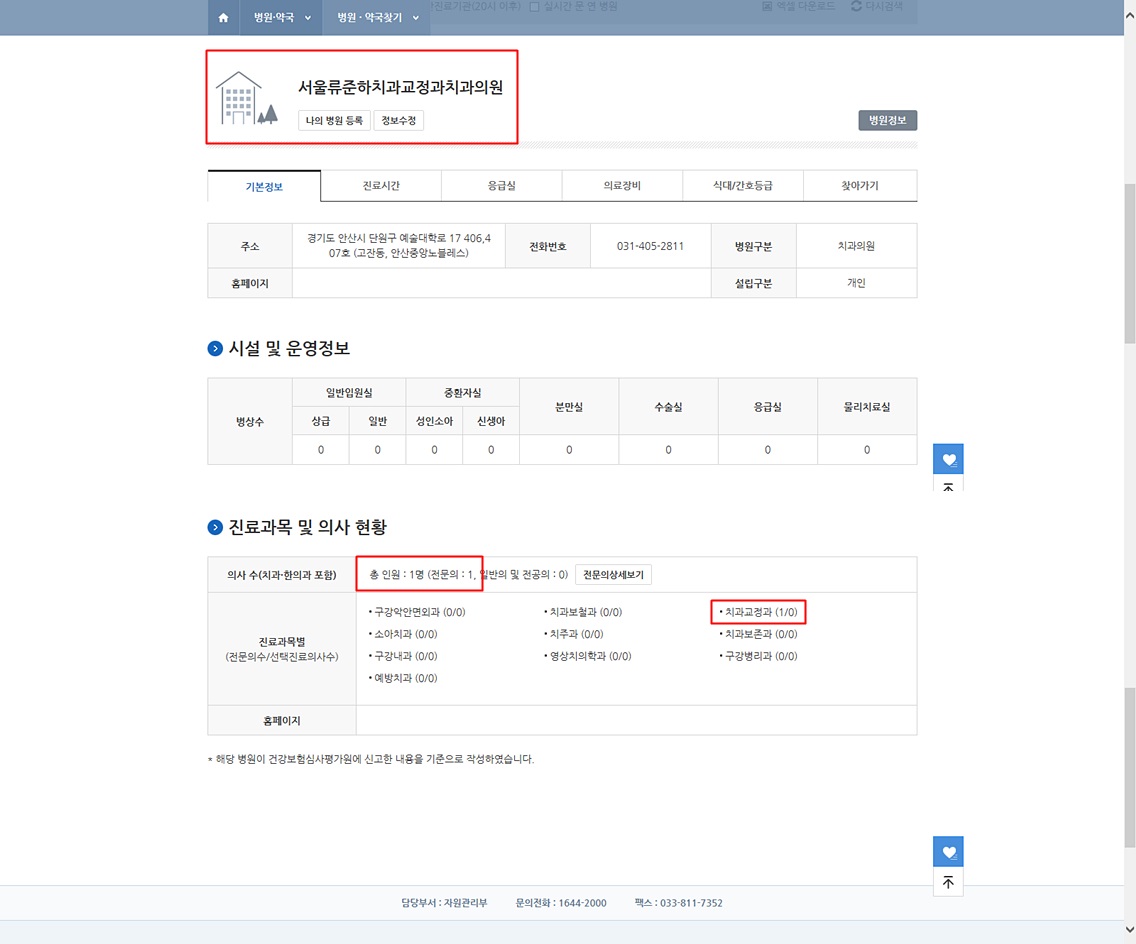The width and height of the screenshot is (1136, 944).
Task: Click the home icon in navigation bar
Action: tap(223, 18)
